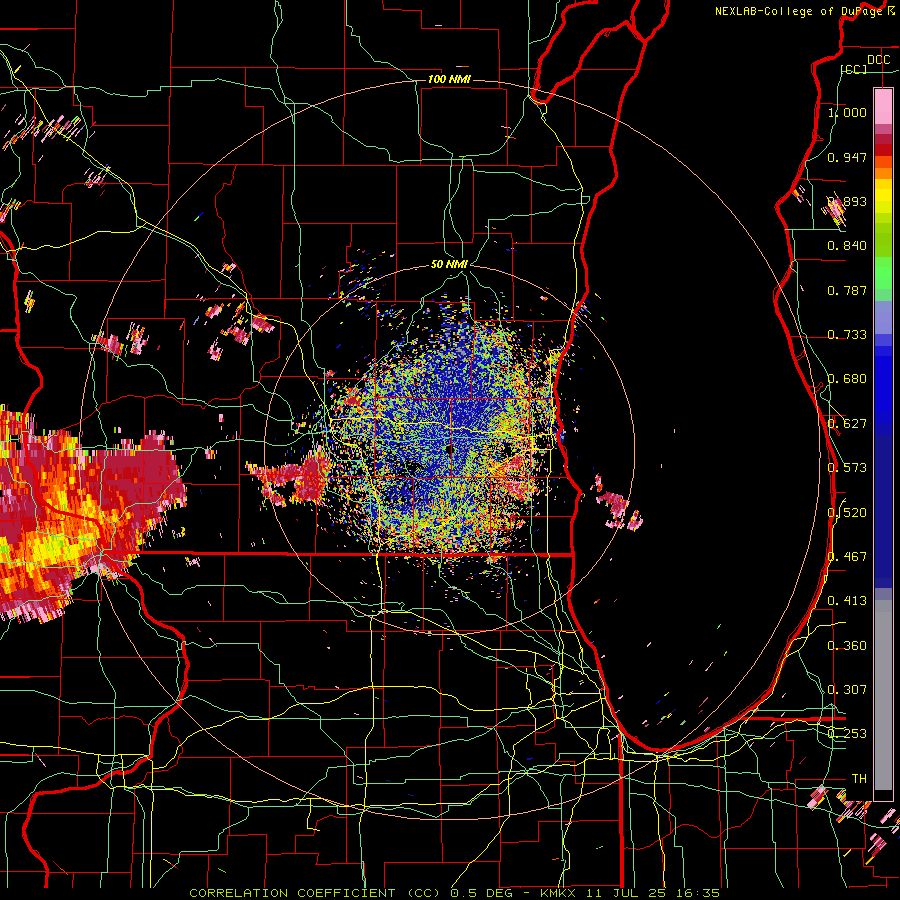Click the 0.253 scale value

point(847,734)
